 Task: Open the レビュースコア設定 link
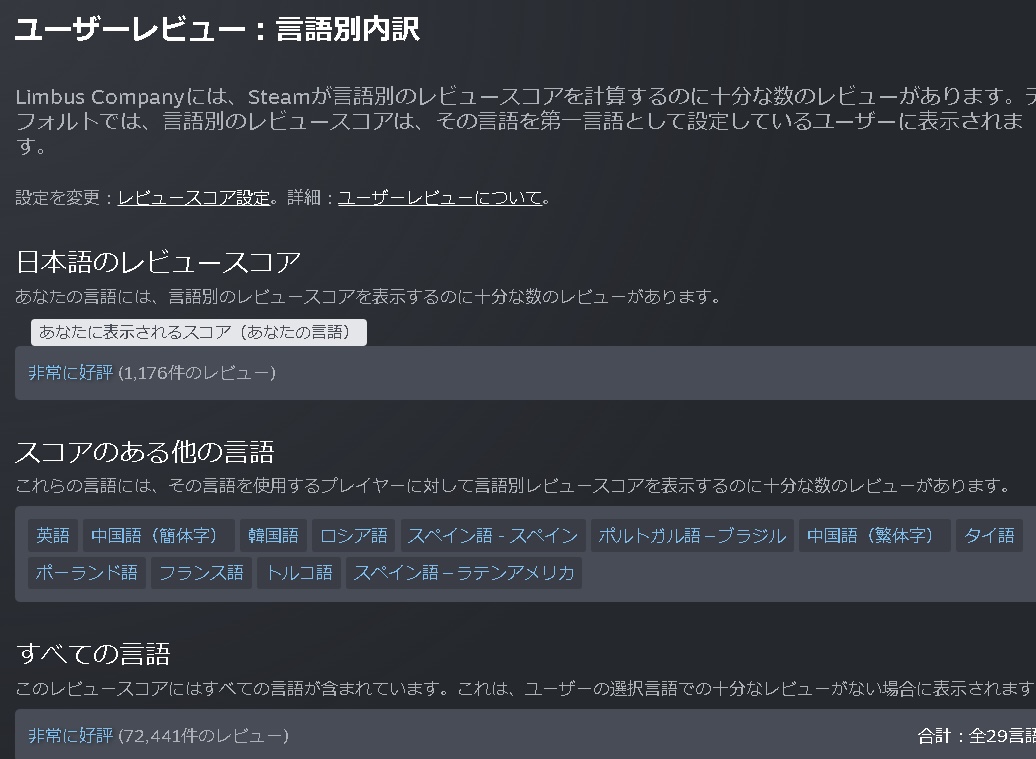point(194,198)
